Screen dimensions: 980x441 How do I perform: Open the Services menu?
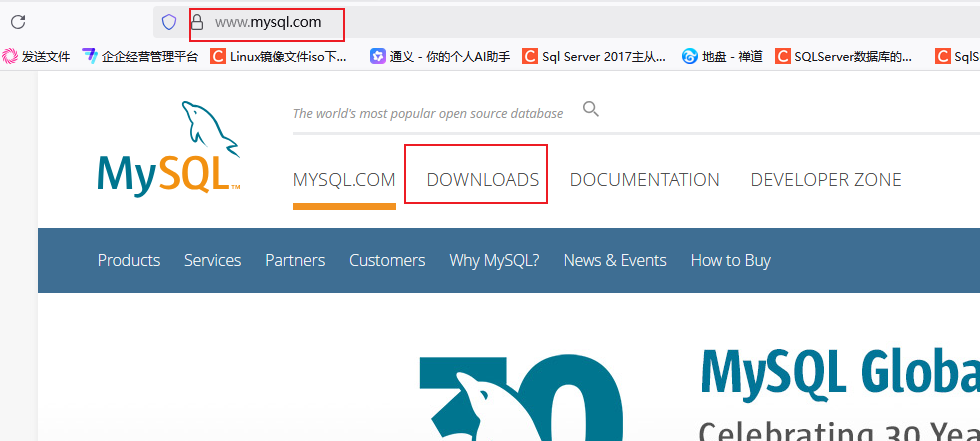point(212,260)
